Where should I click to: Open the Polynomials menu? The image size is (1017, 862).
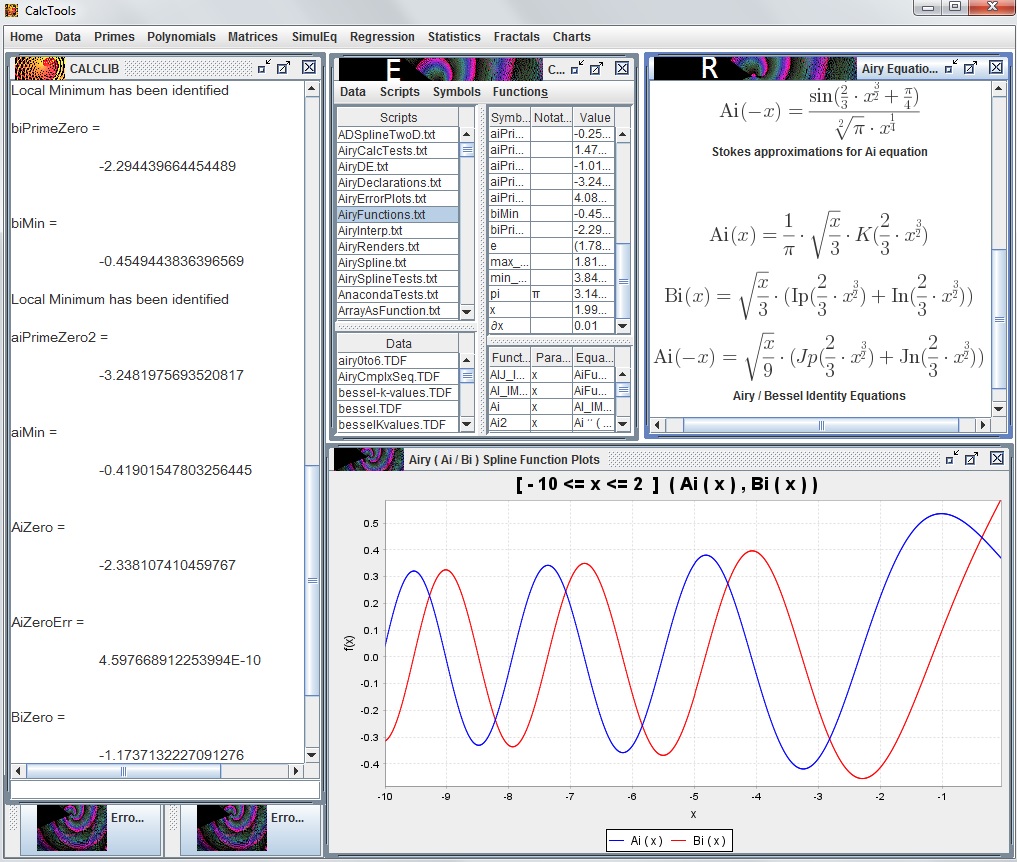click(181, 37)
